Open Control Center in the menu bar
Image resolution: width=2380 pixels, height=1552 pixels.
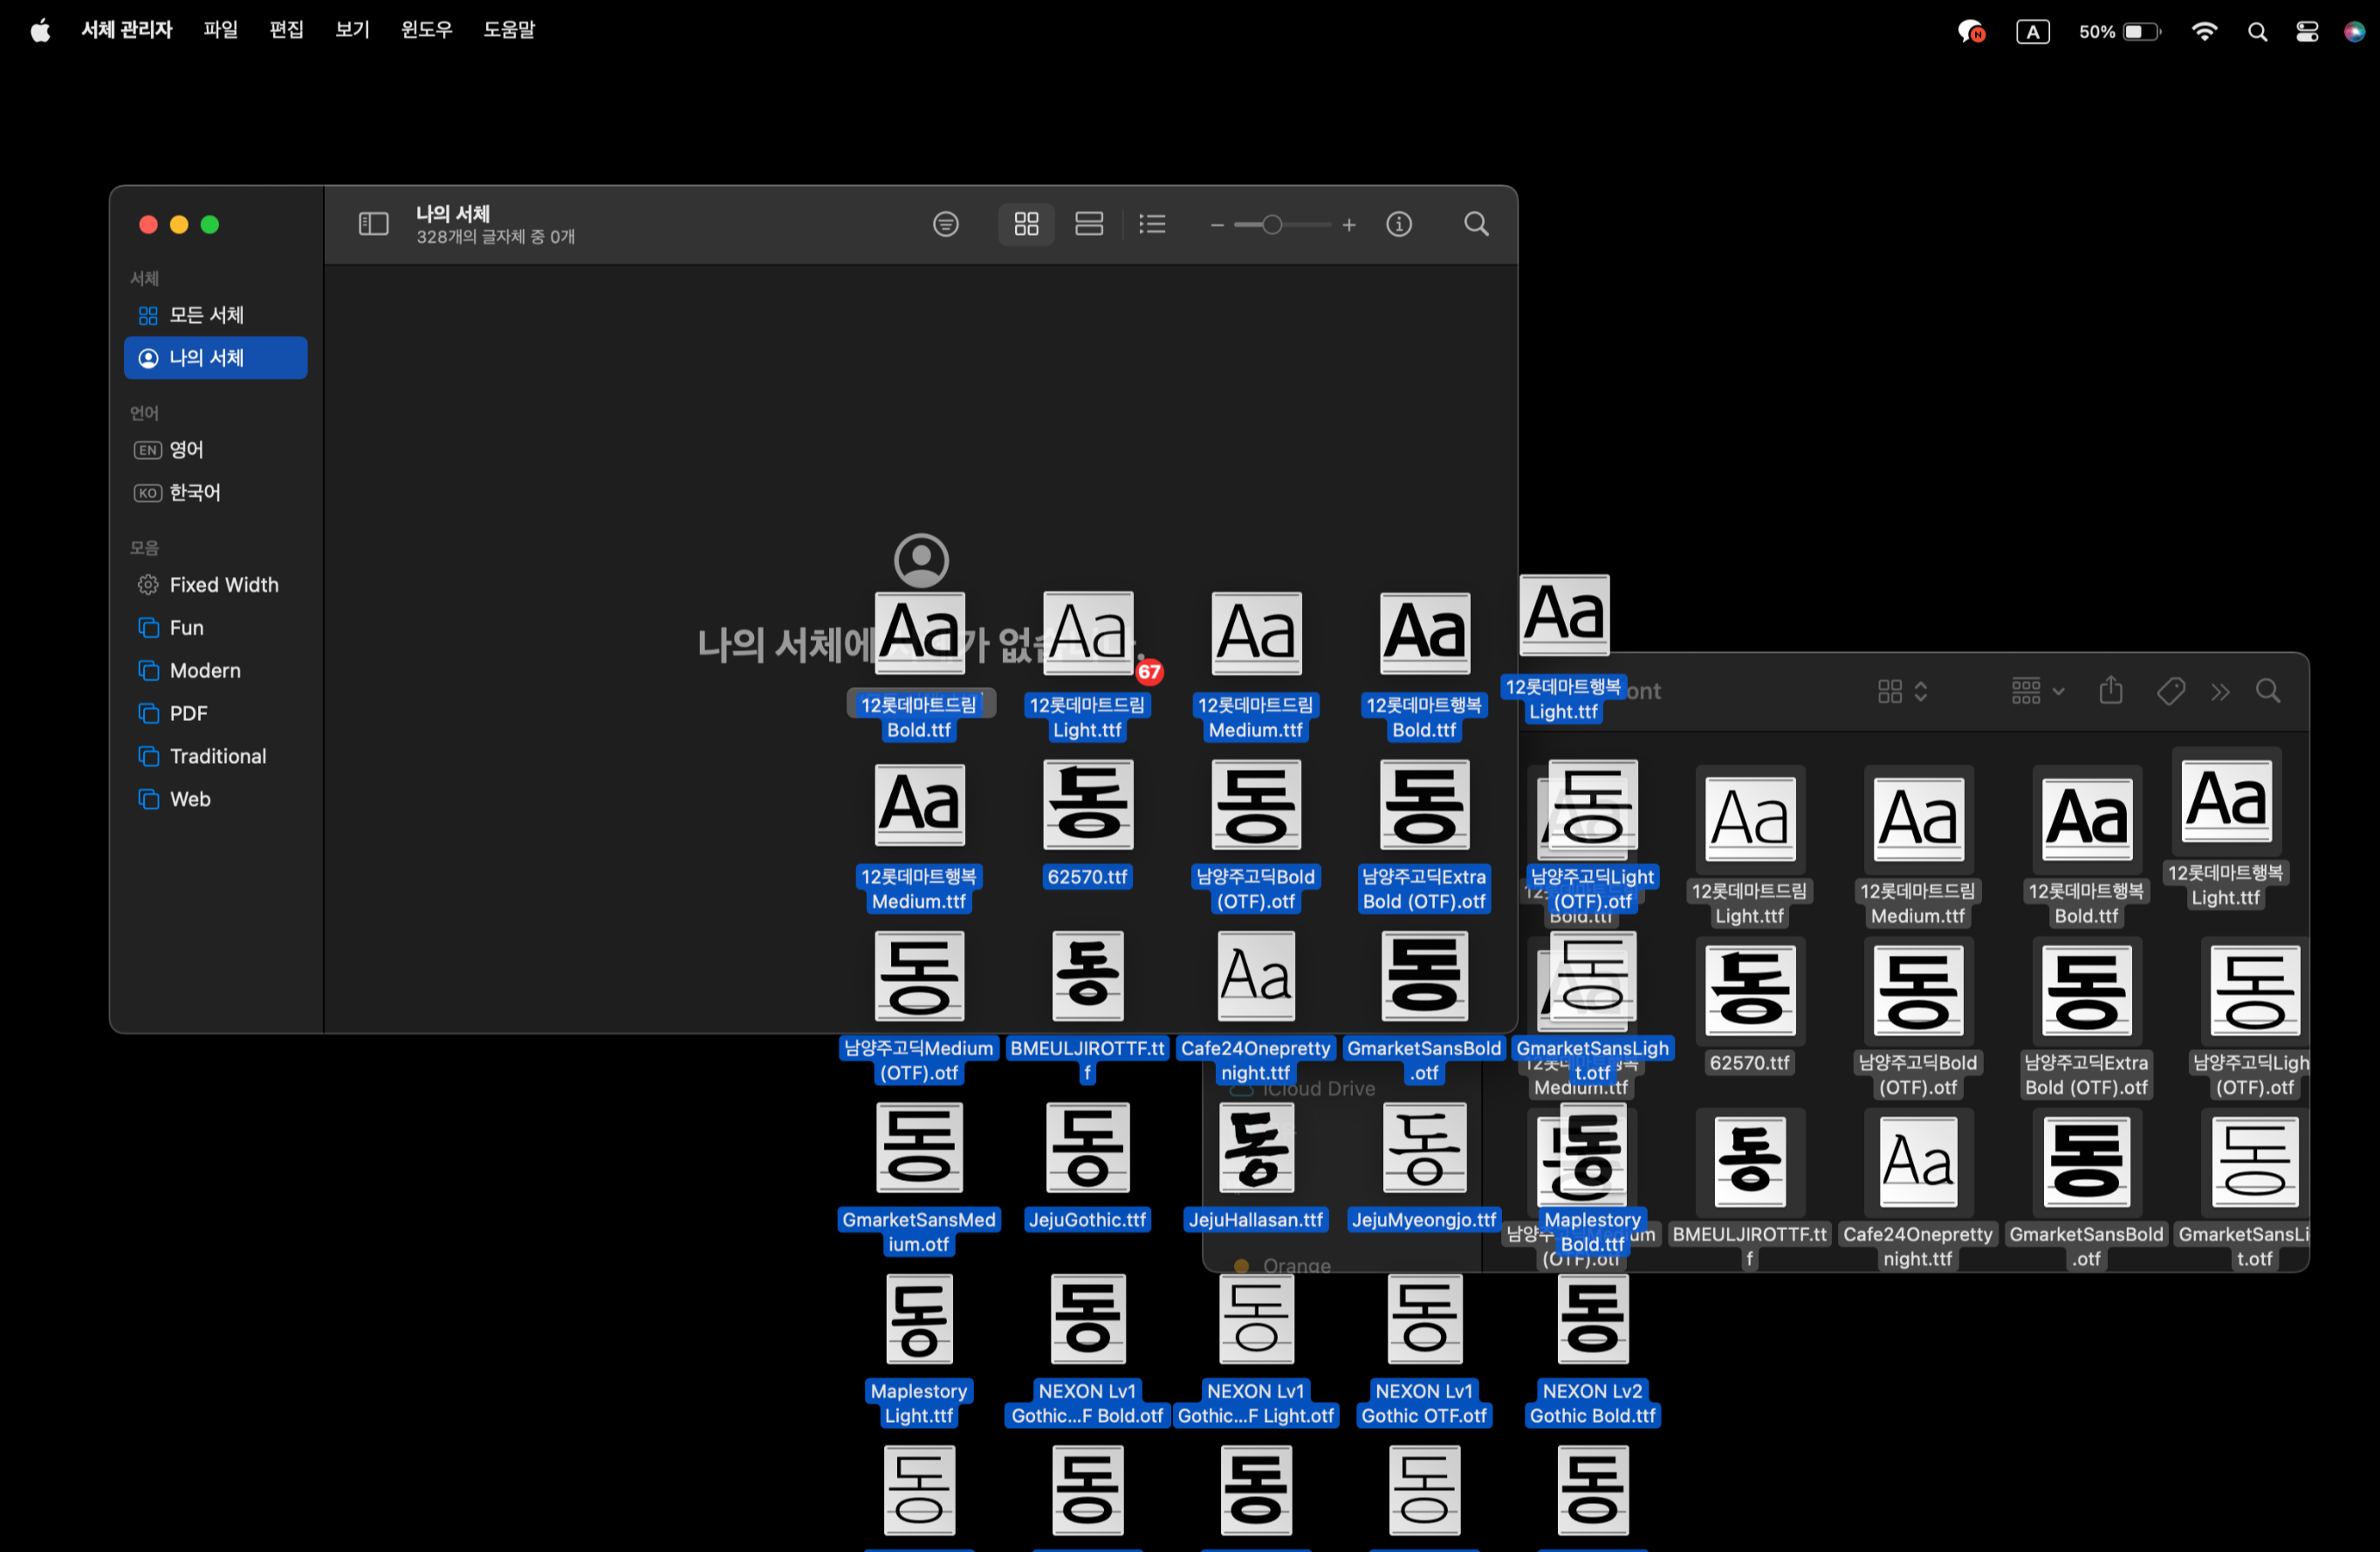pyautogui.click(x=2307, y=32)
